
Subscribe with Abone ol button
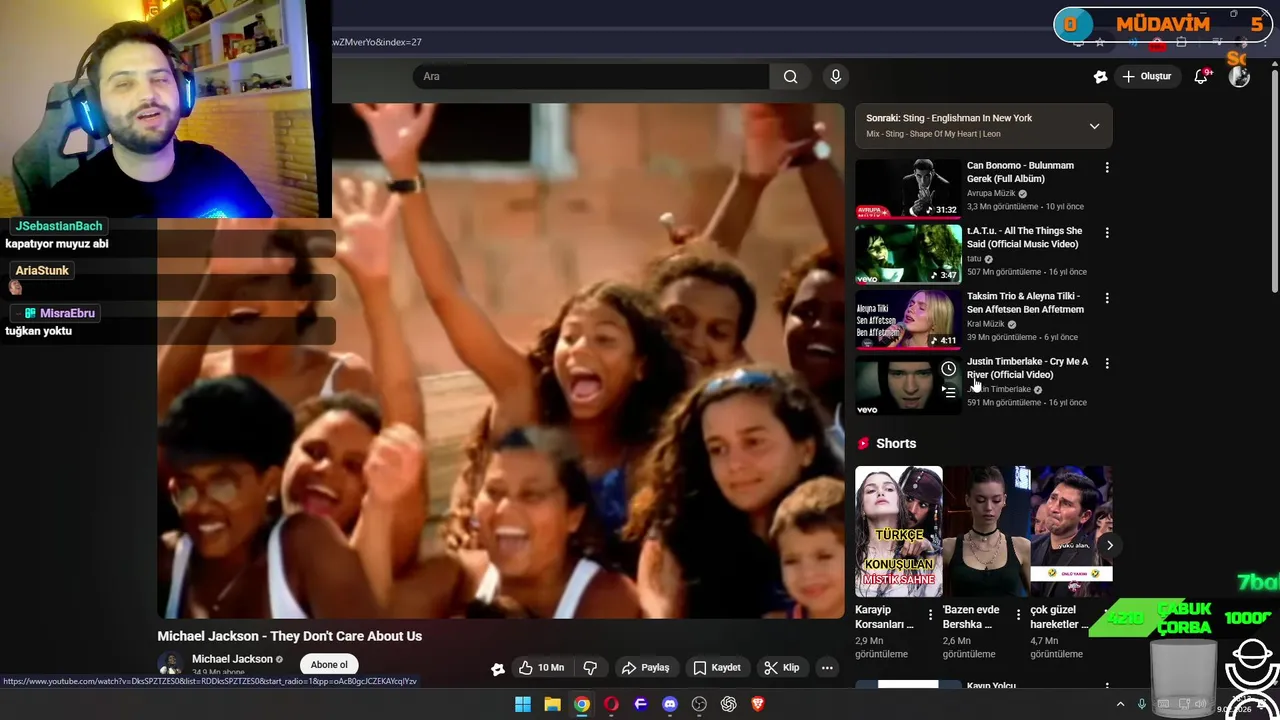[x=329, y=665]
